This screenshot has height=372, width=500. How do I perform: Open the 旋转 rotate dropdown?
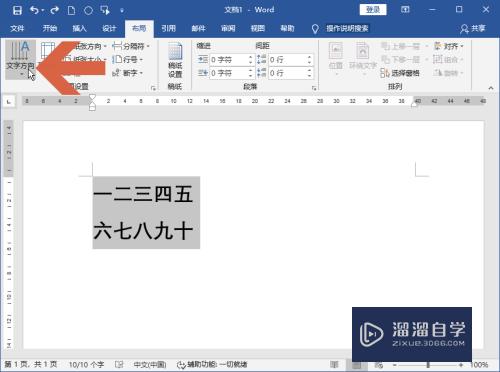pyautogui.click(x=449, y=73)
